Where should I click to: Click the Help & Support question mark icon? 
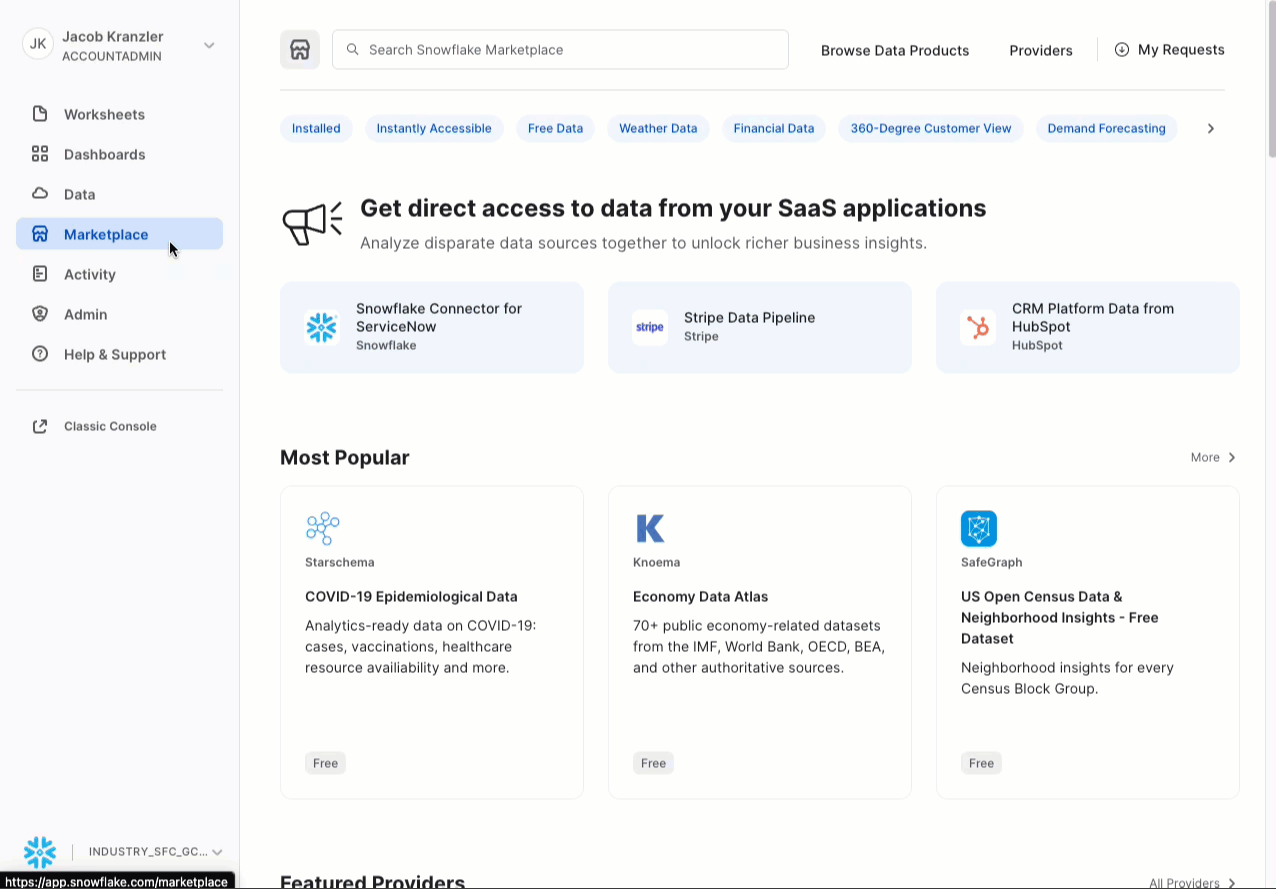[40, 354]
